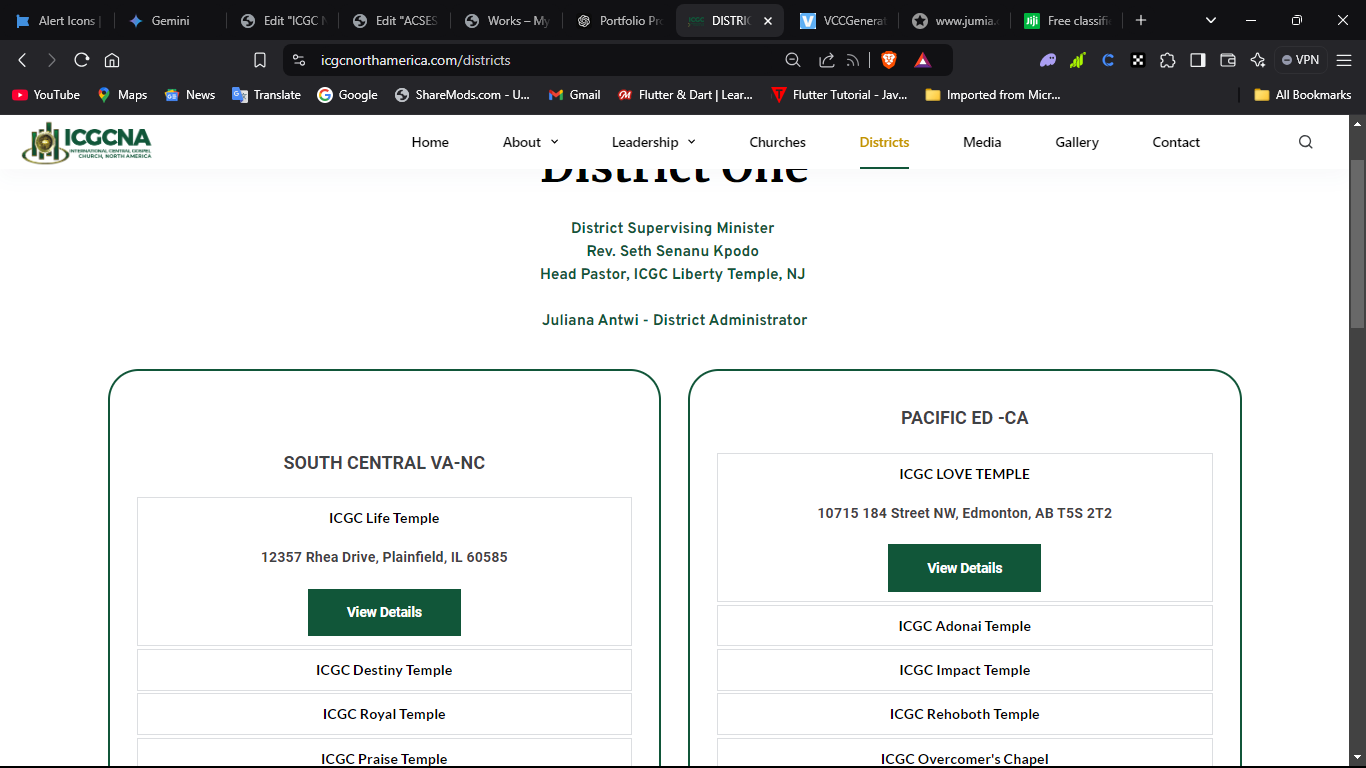Expand the About dropdown menu
The image size is (1366, 768).
(x=530, y=142)
